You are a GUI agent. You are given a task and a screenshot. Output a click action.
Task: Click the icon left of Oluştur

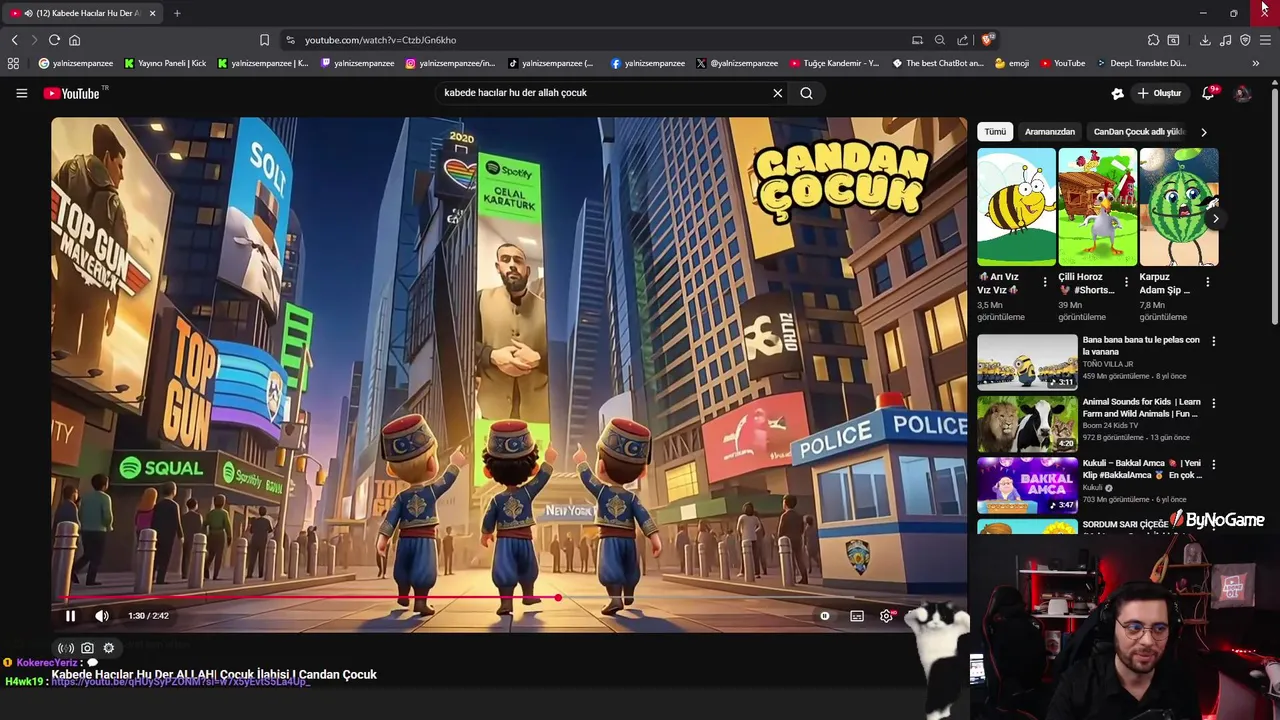tap(1117, 93)
